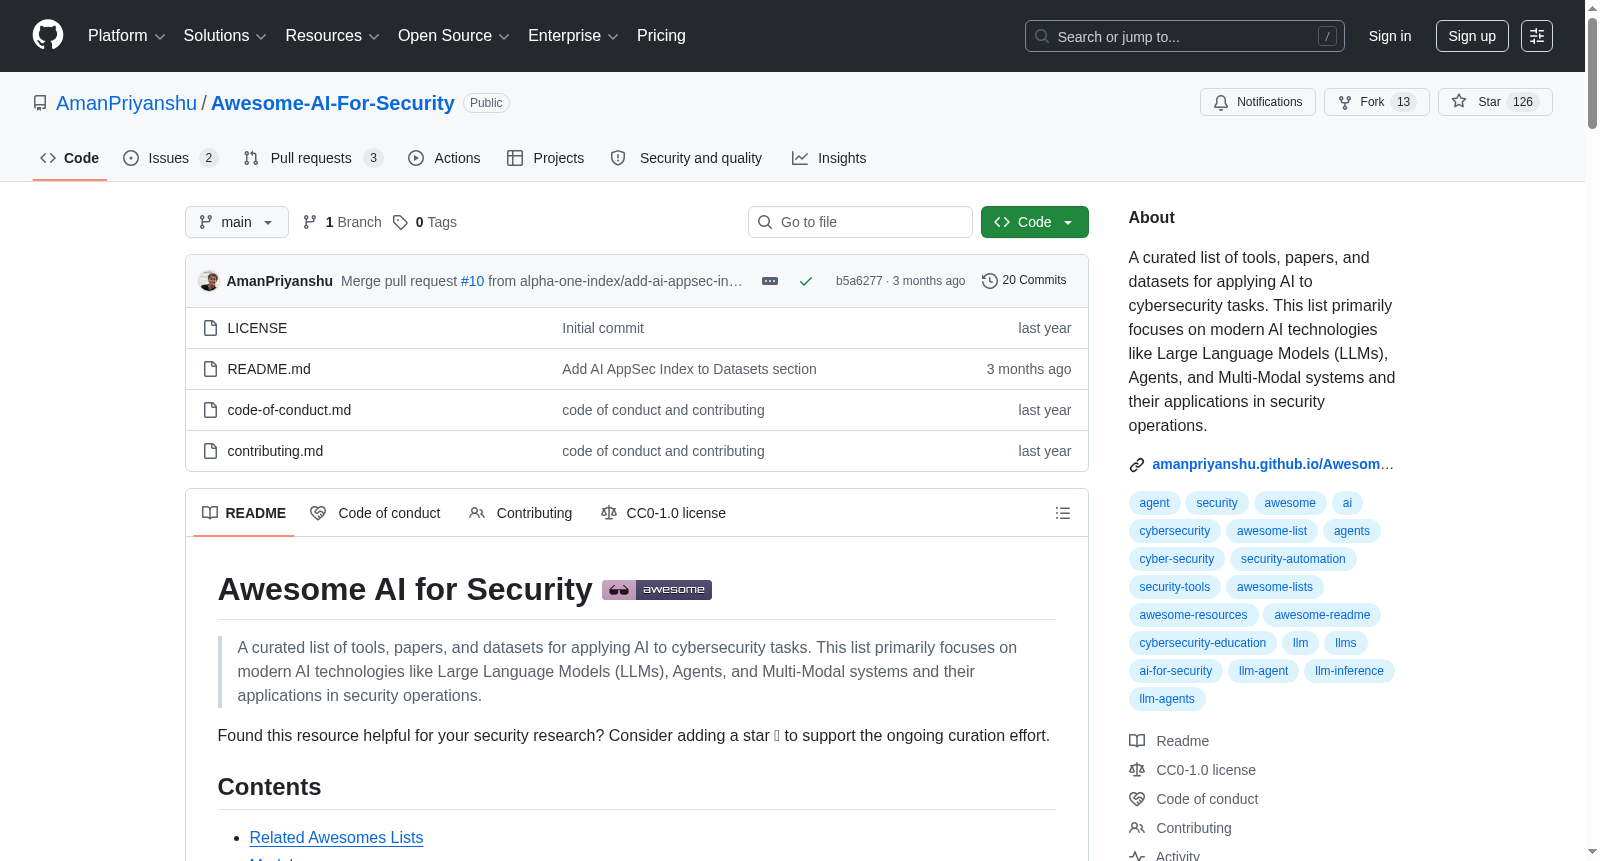Open the 20 Commits history
Viewport: 1600px width, 861px height.
(1024, 280)
